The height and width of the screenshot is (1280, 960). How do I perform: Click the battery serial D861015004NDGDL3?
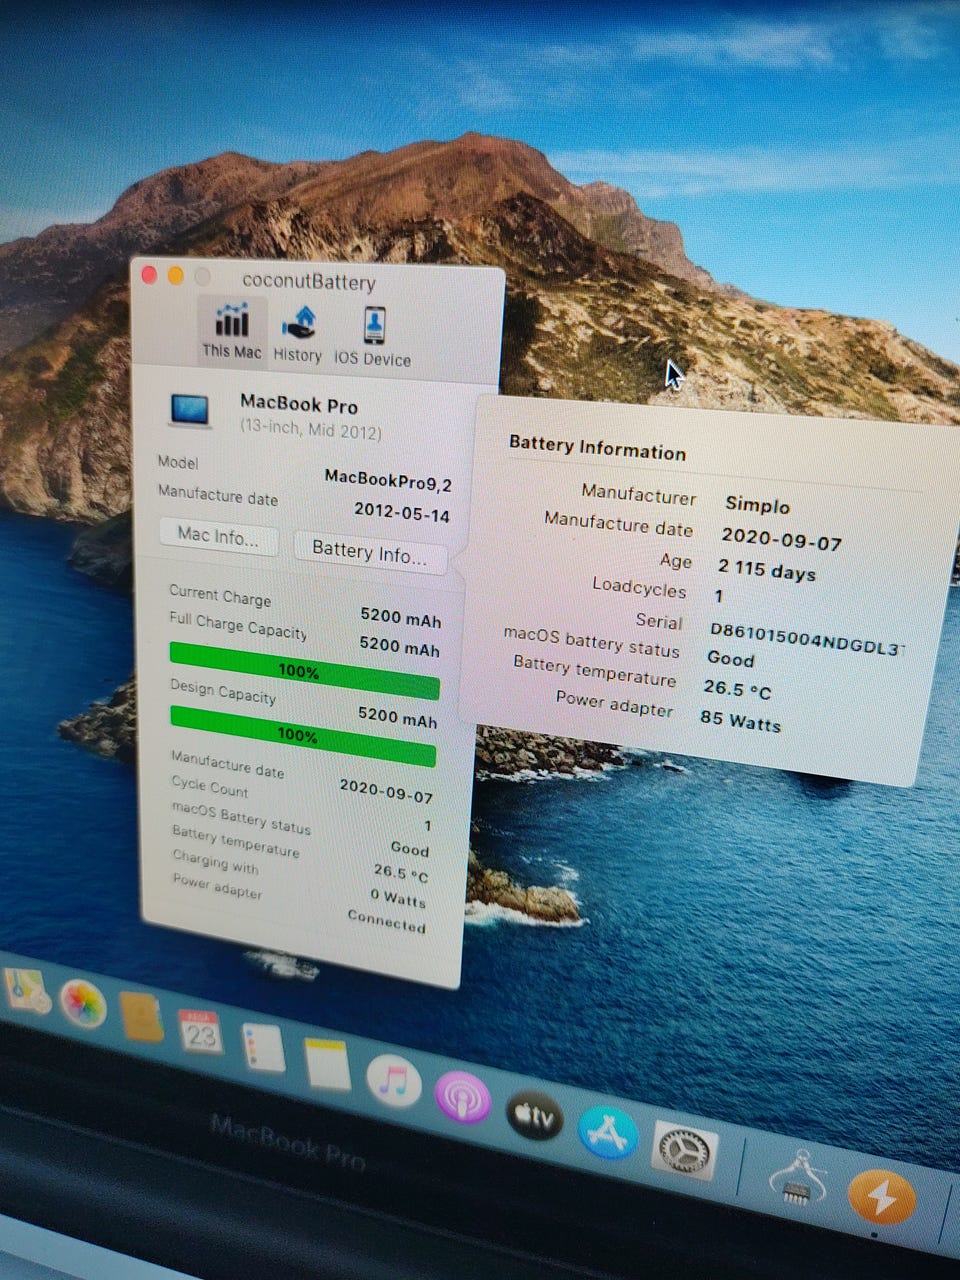(x=806, y=639)
